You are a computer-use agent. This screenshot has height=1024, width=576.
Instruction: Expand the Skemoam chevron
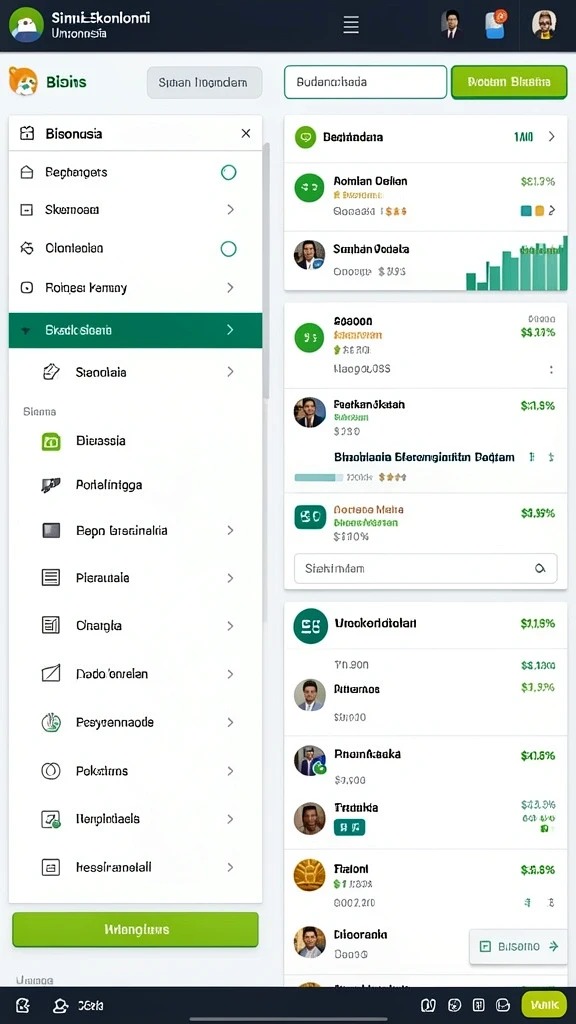[x=230, y=210]
